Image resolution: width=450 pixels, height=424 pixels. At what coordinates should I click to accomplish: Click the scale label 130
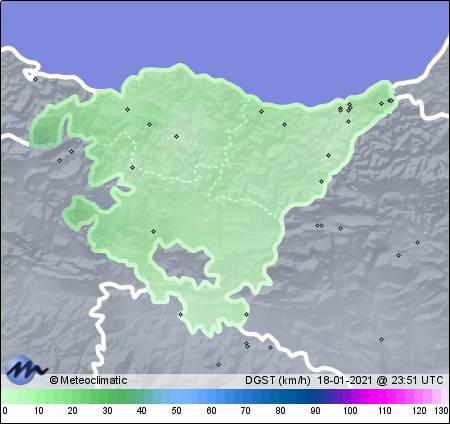[x=441, y=411]
